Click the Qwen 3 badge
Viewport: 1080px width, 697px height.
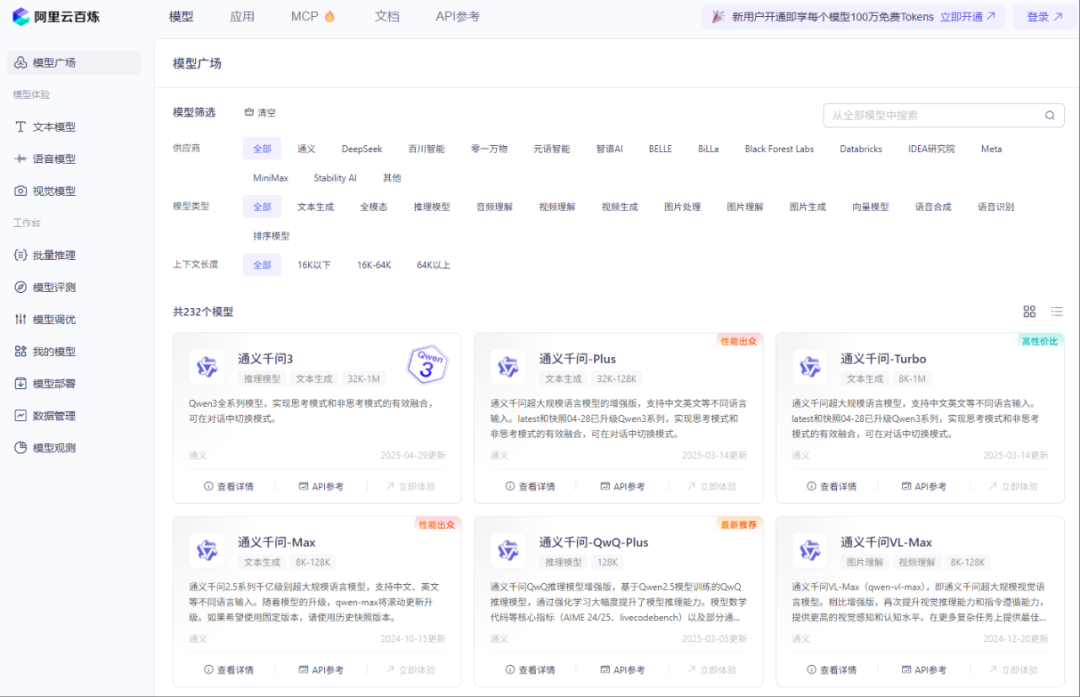[427, 364]
